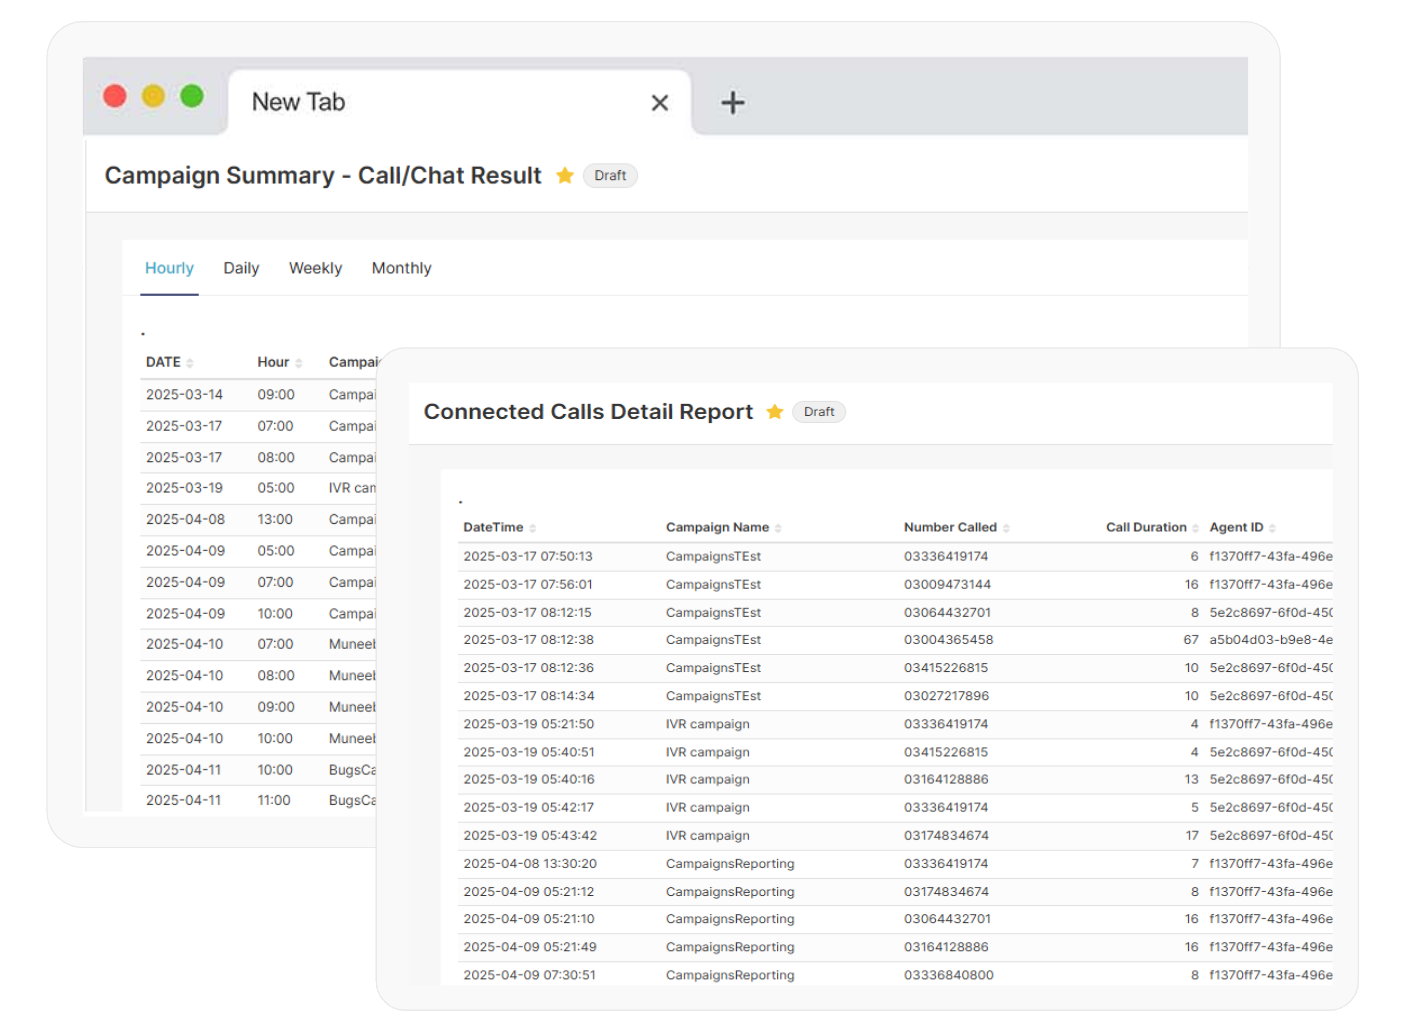1404x1031 pixels.
Task: Open a new browser tab with plus icon
Action: 733,102
